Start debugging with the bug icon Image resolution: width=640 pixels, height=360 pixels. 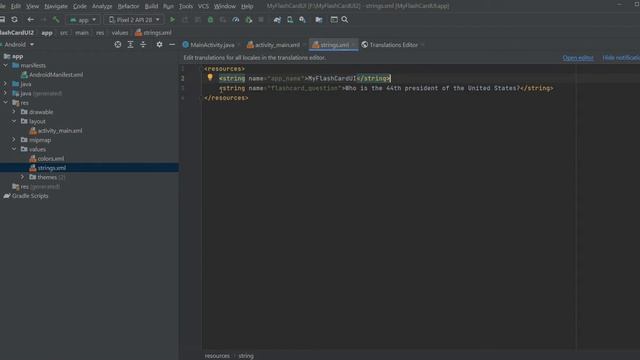211,20
